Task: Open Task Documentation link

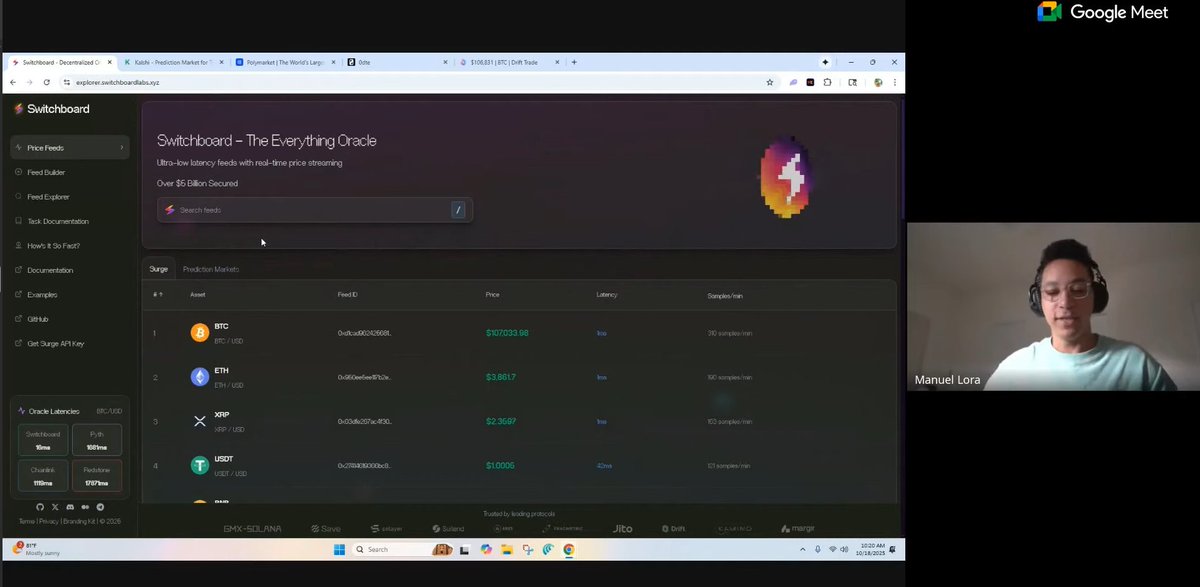Action: point(57,221)
